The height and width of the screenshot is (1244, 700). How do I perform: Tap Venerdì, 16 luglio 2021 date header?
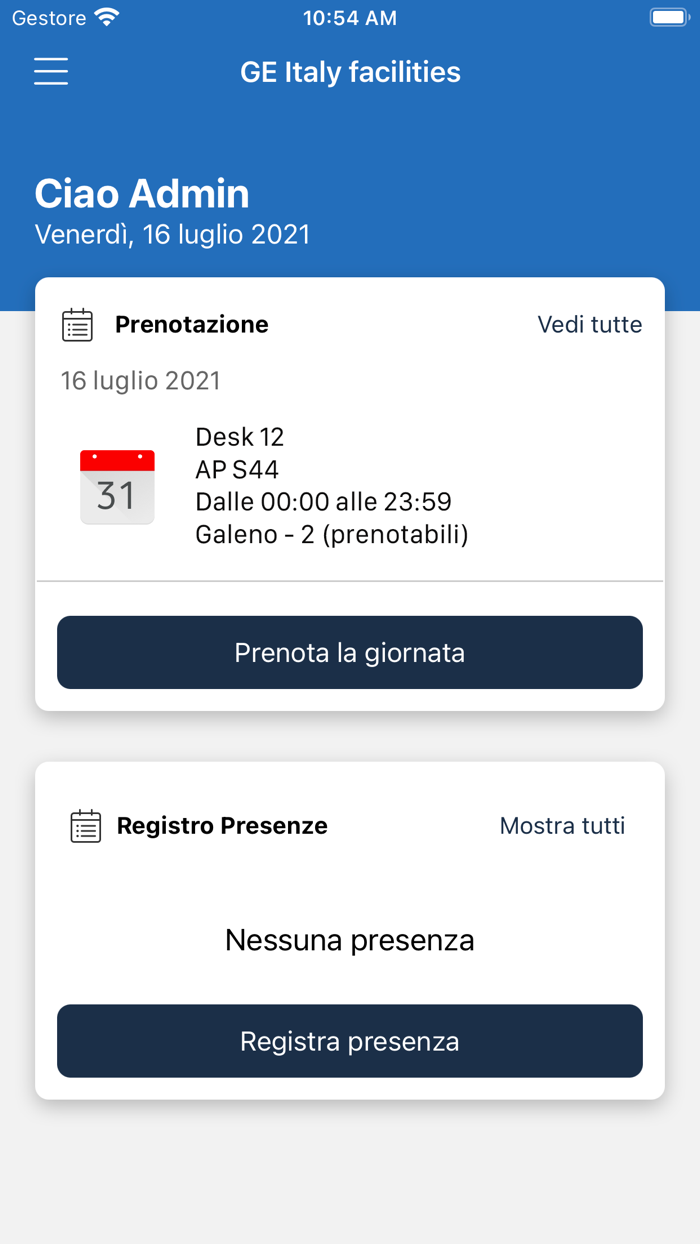173,234
